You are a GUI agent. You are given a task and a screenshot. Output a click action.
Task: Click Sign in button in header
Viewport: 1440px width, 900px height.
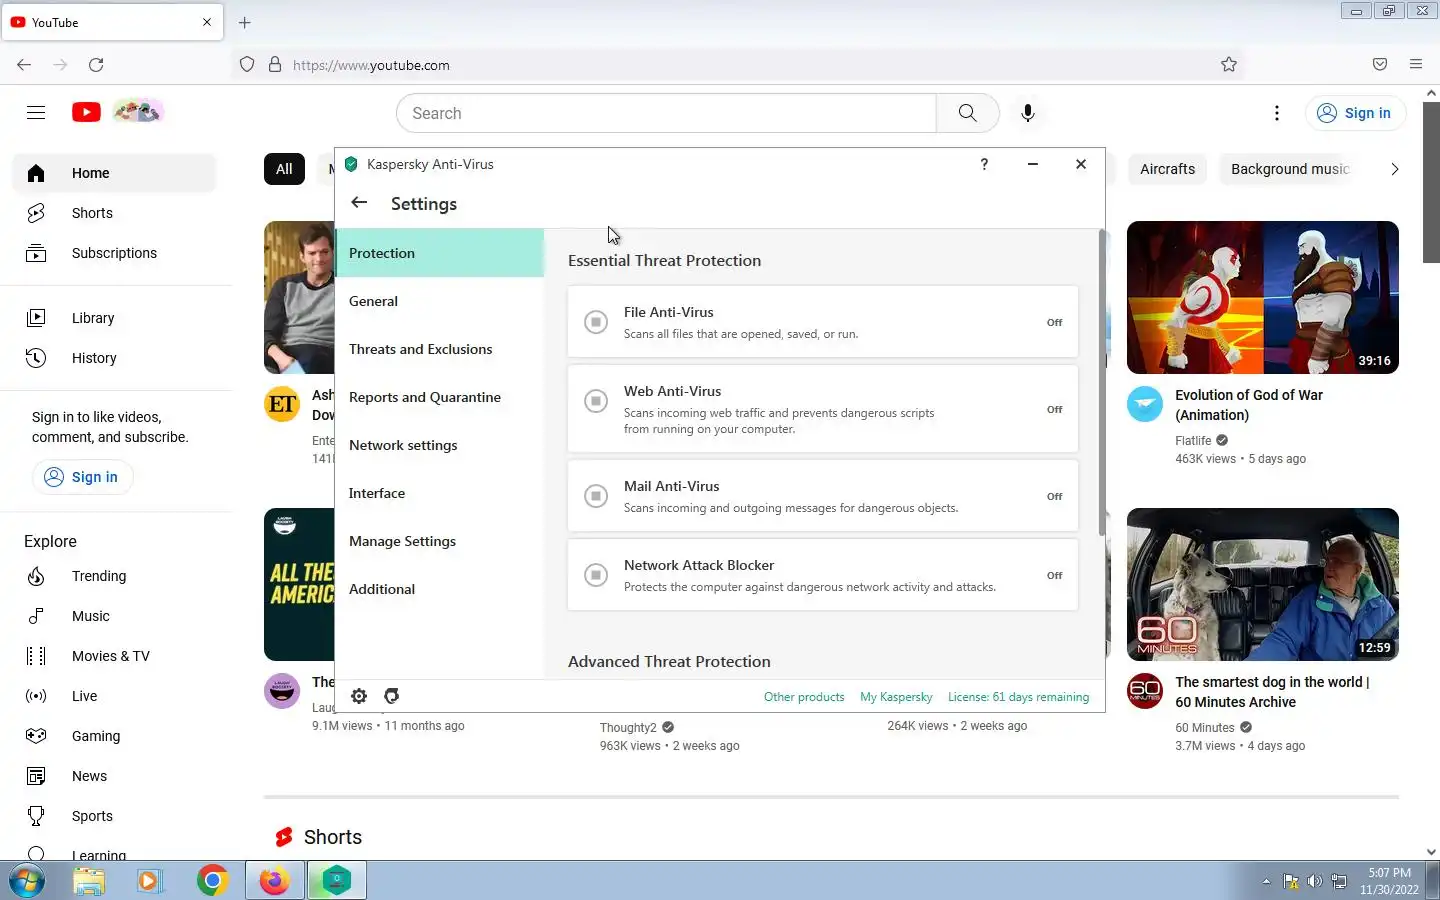(x=1355, y=113)
